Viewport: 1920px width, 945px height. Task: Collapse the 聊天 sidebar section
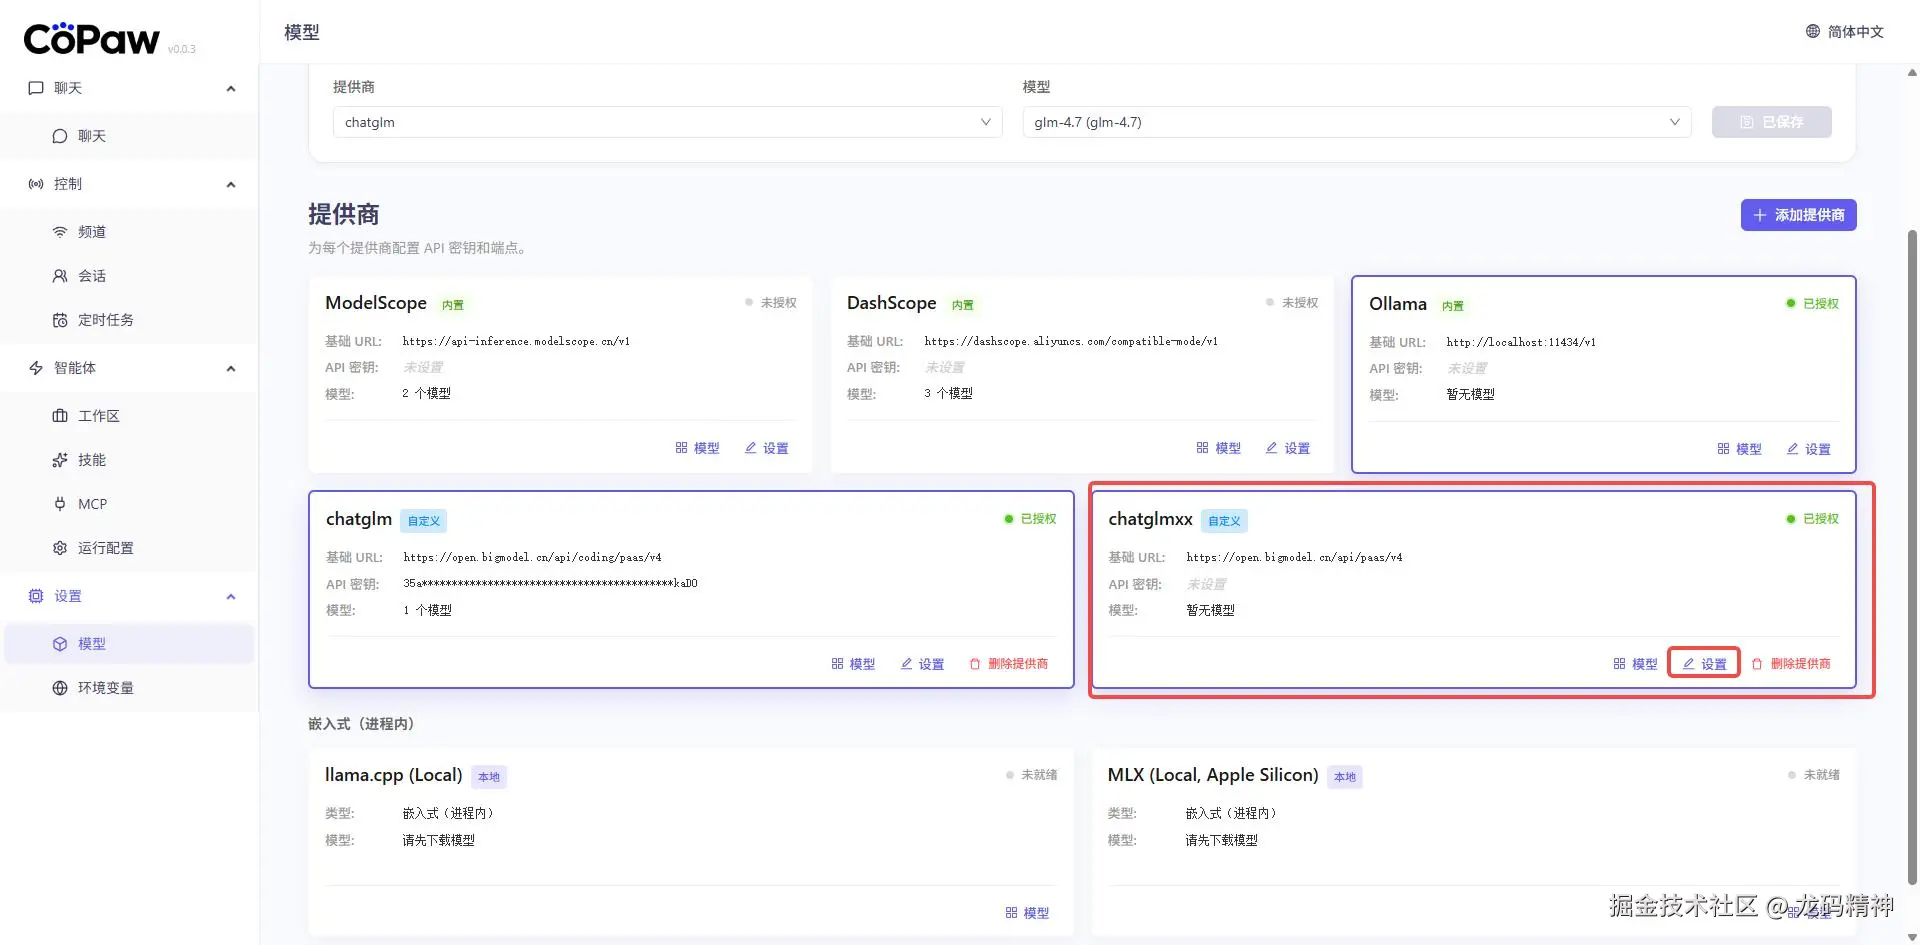[x=231, y=88]
